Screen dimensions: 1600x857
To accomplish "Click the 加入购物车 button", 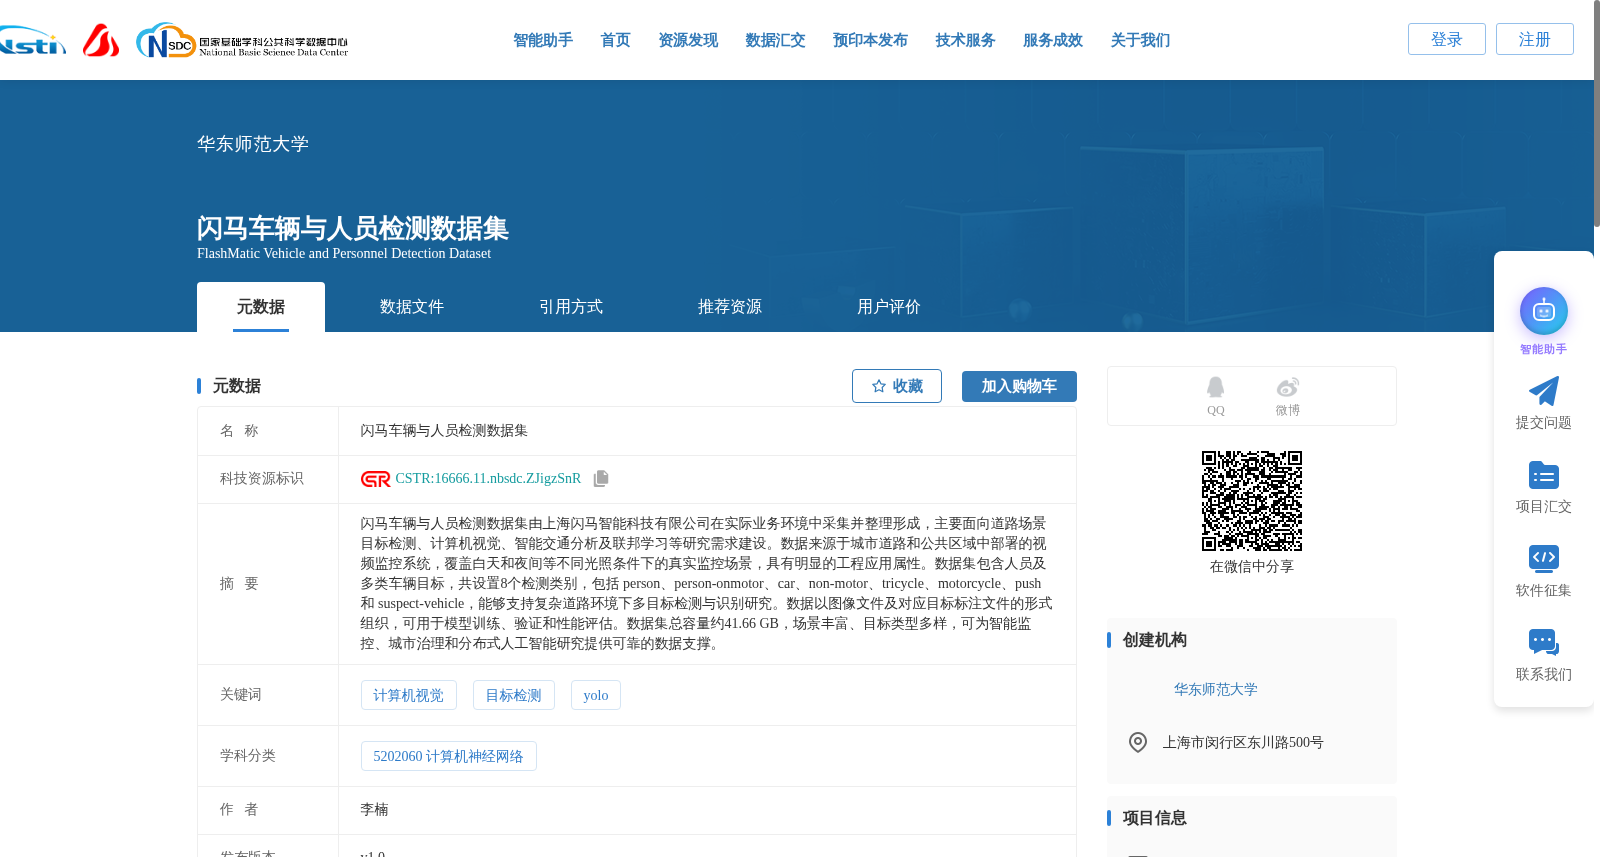I will coord(1019,386).
